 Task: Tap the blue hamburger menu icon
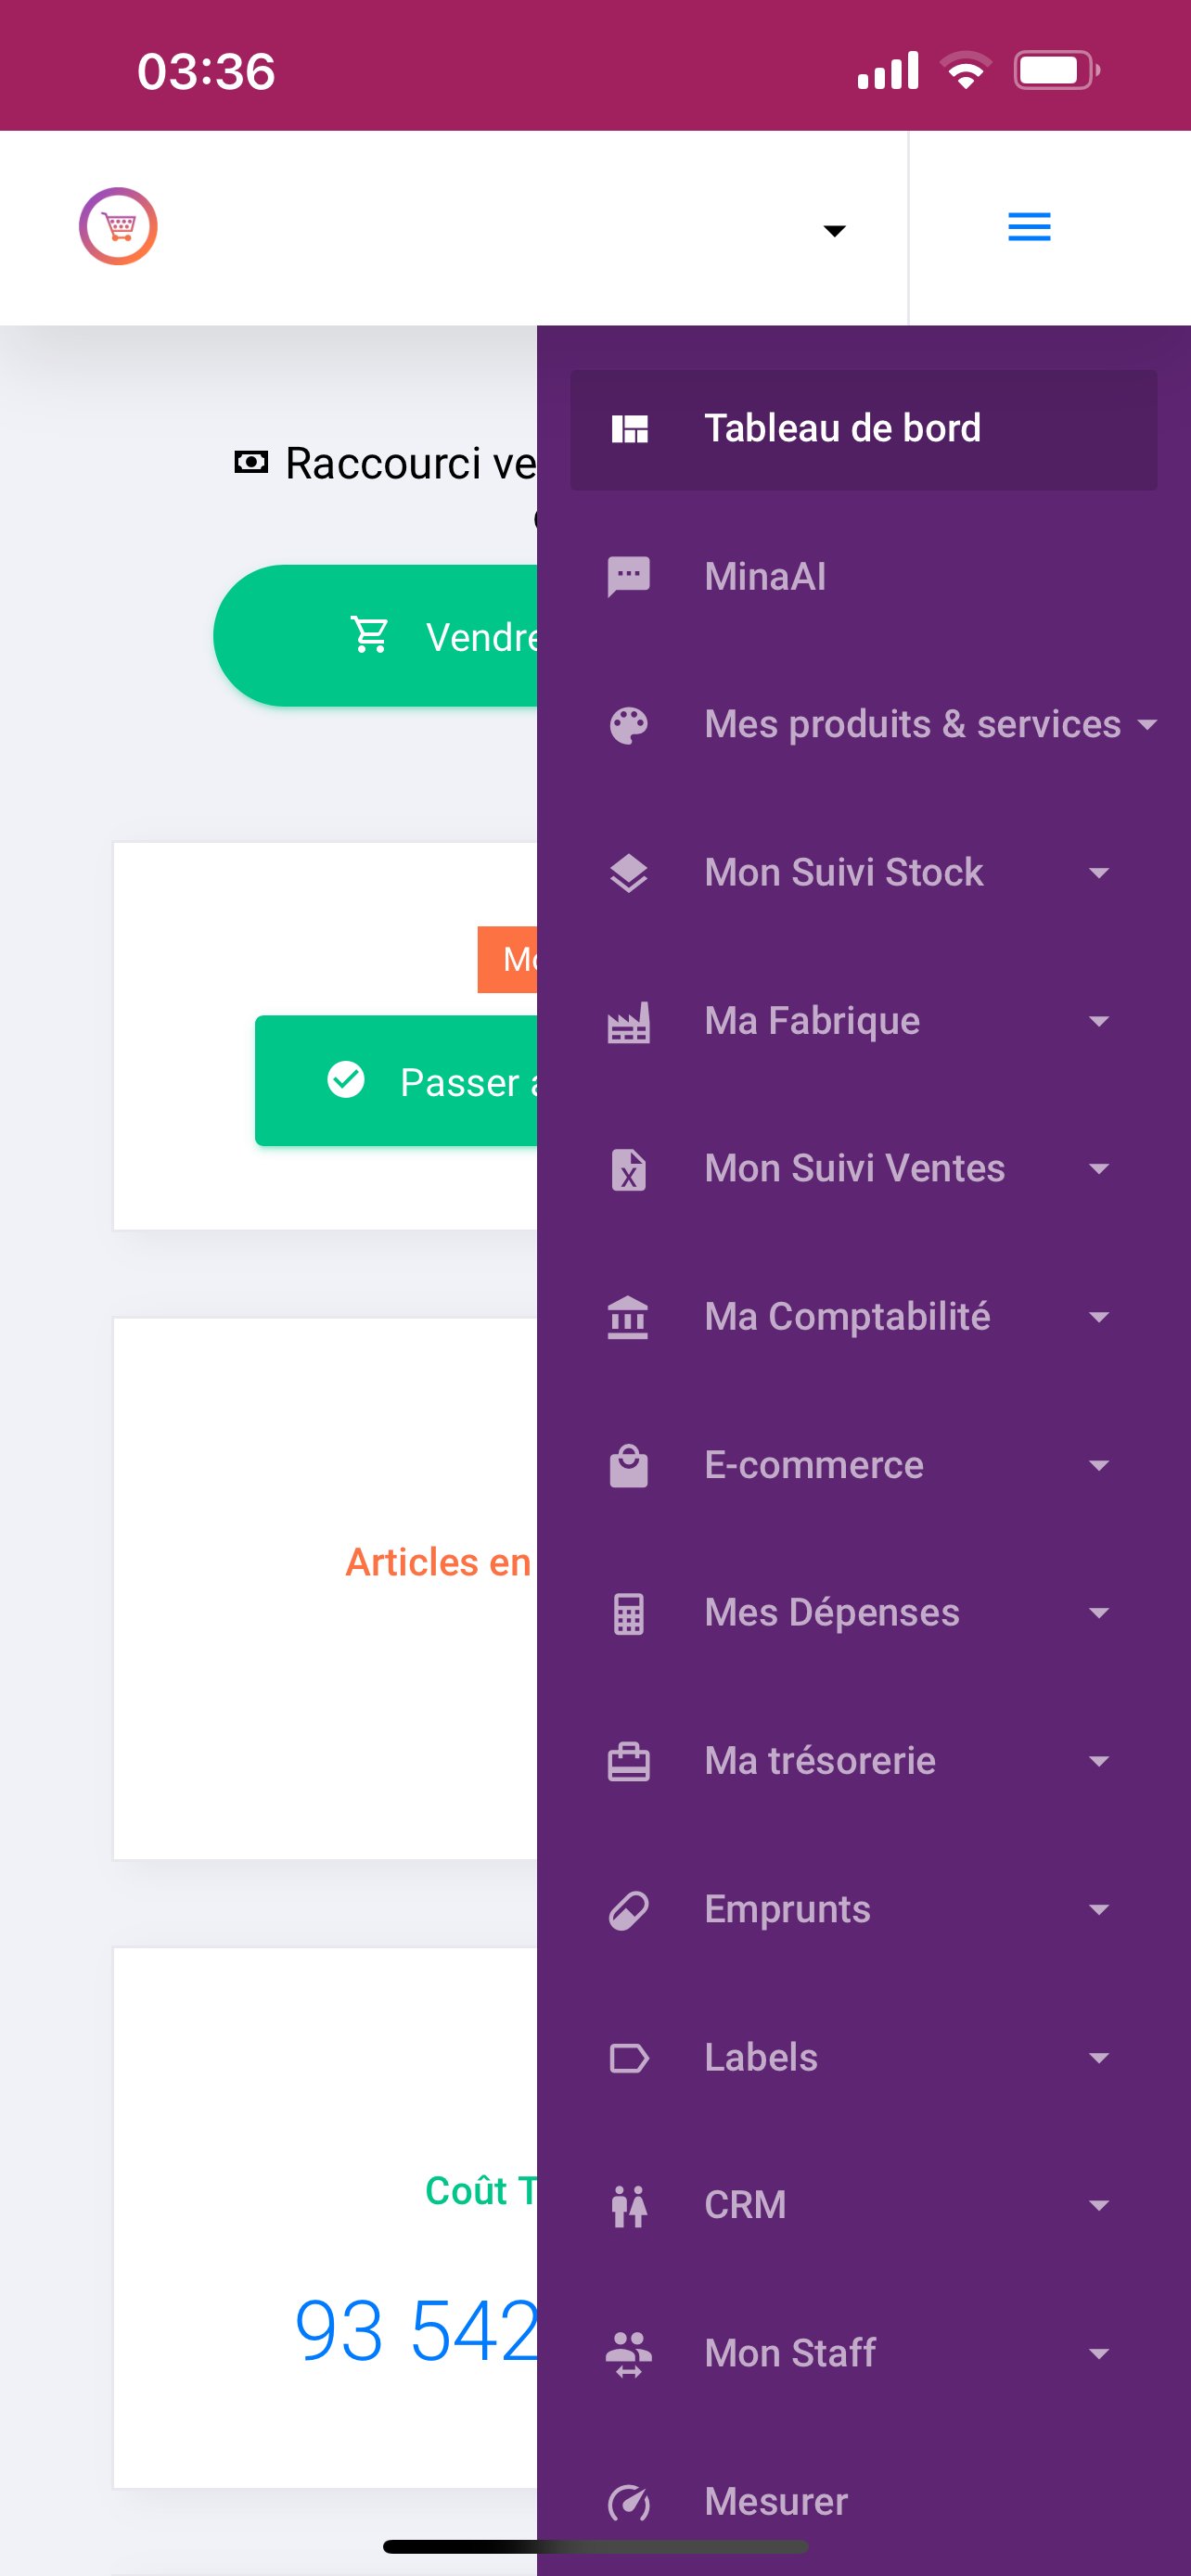[1028, 227]
